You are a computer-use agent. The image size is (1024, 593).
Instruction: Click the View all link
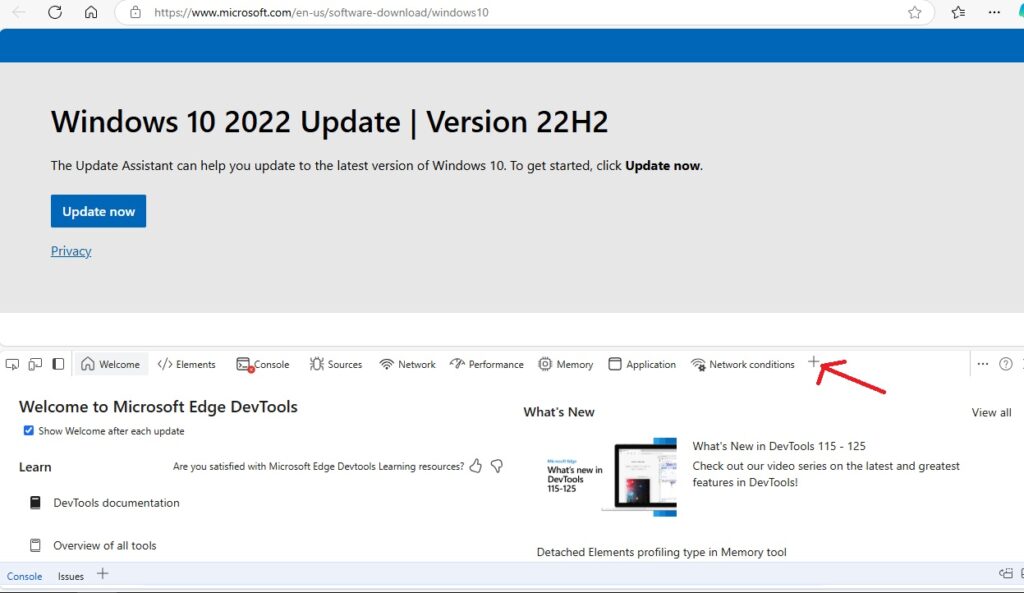pos(991,412)
